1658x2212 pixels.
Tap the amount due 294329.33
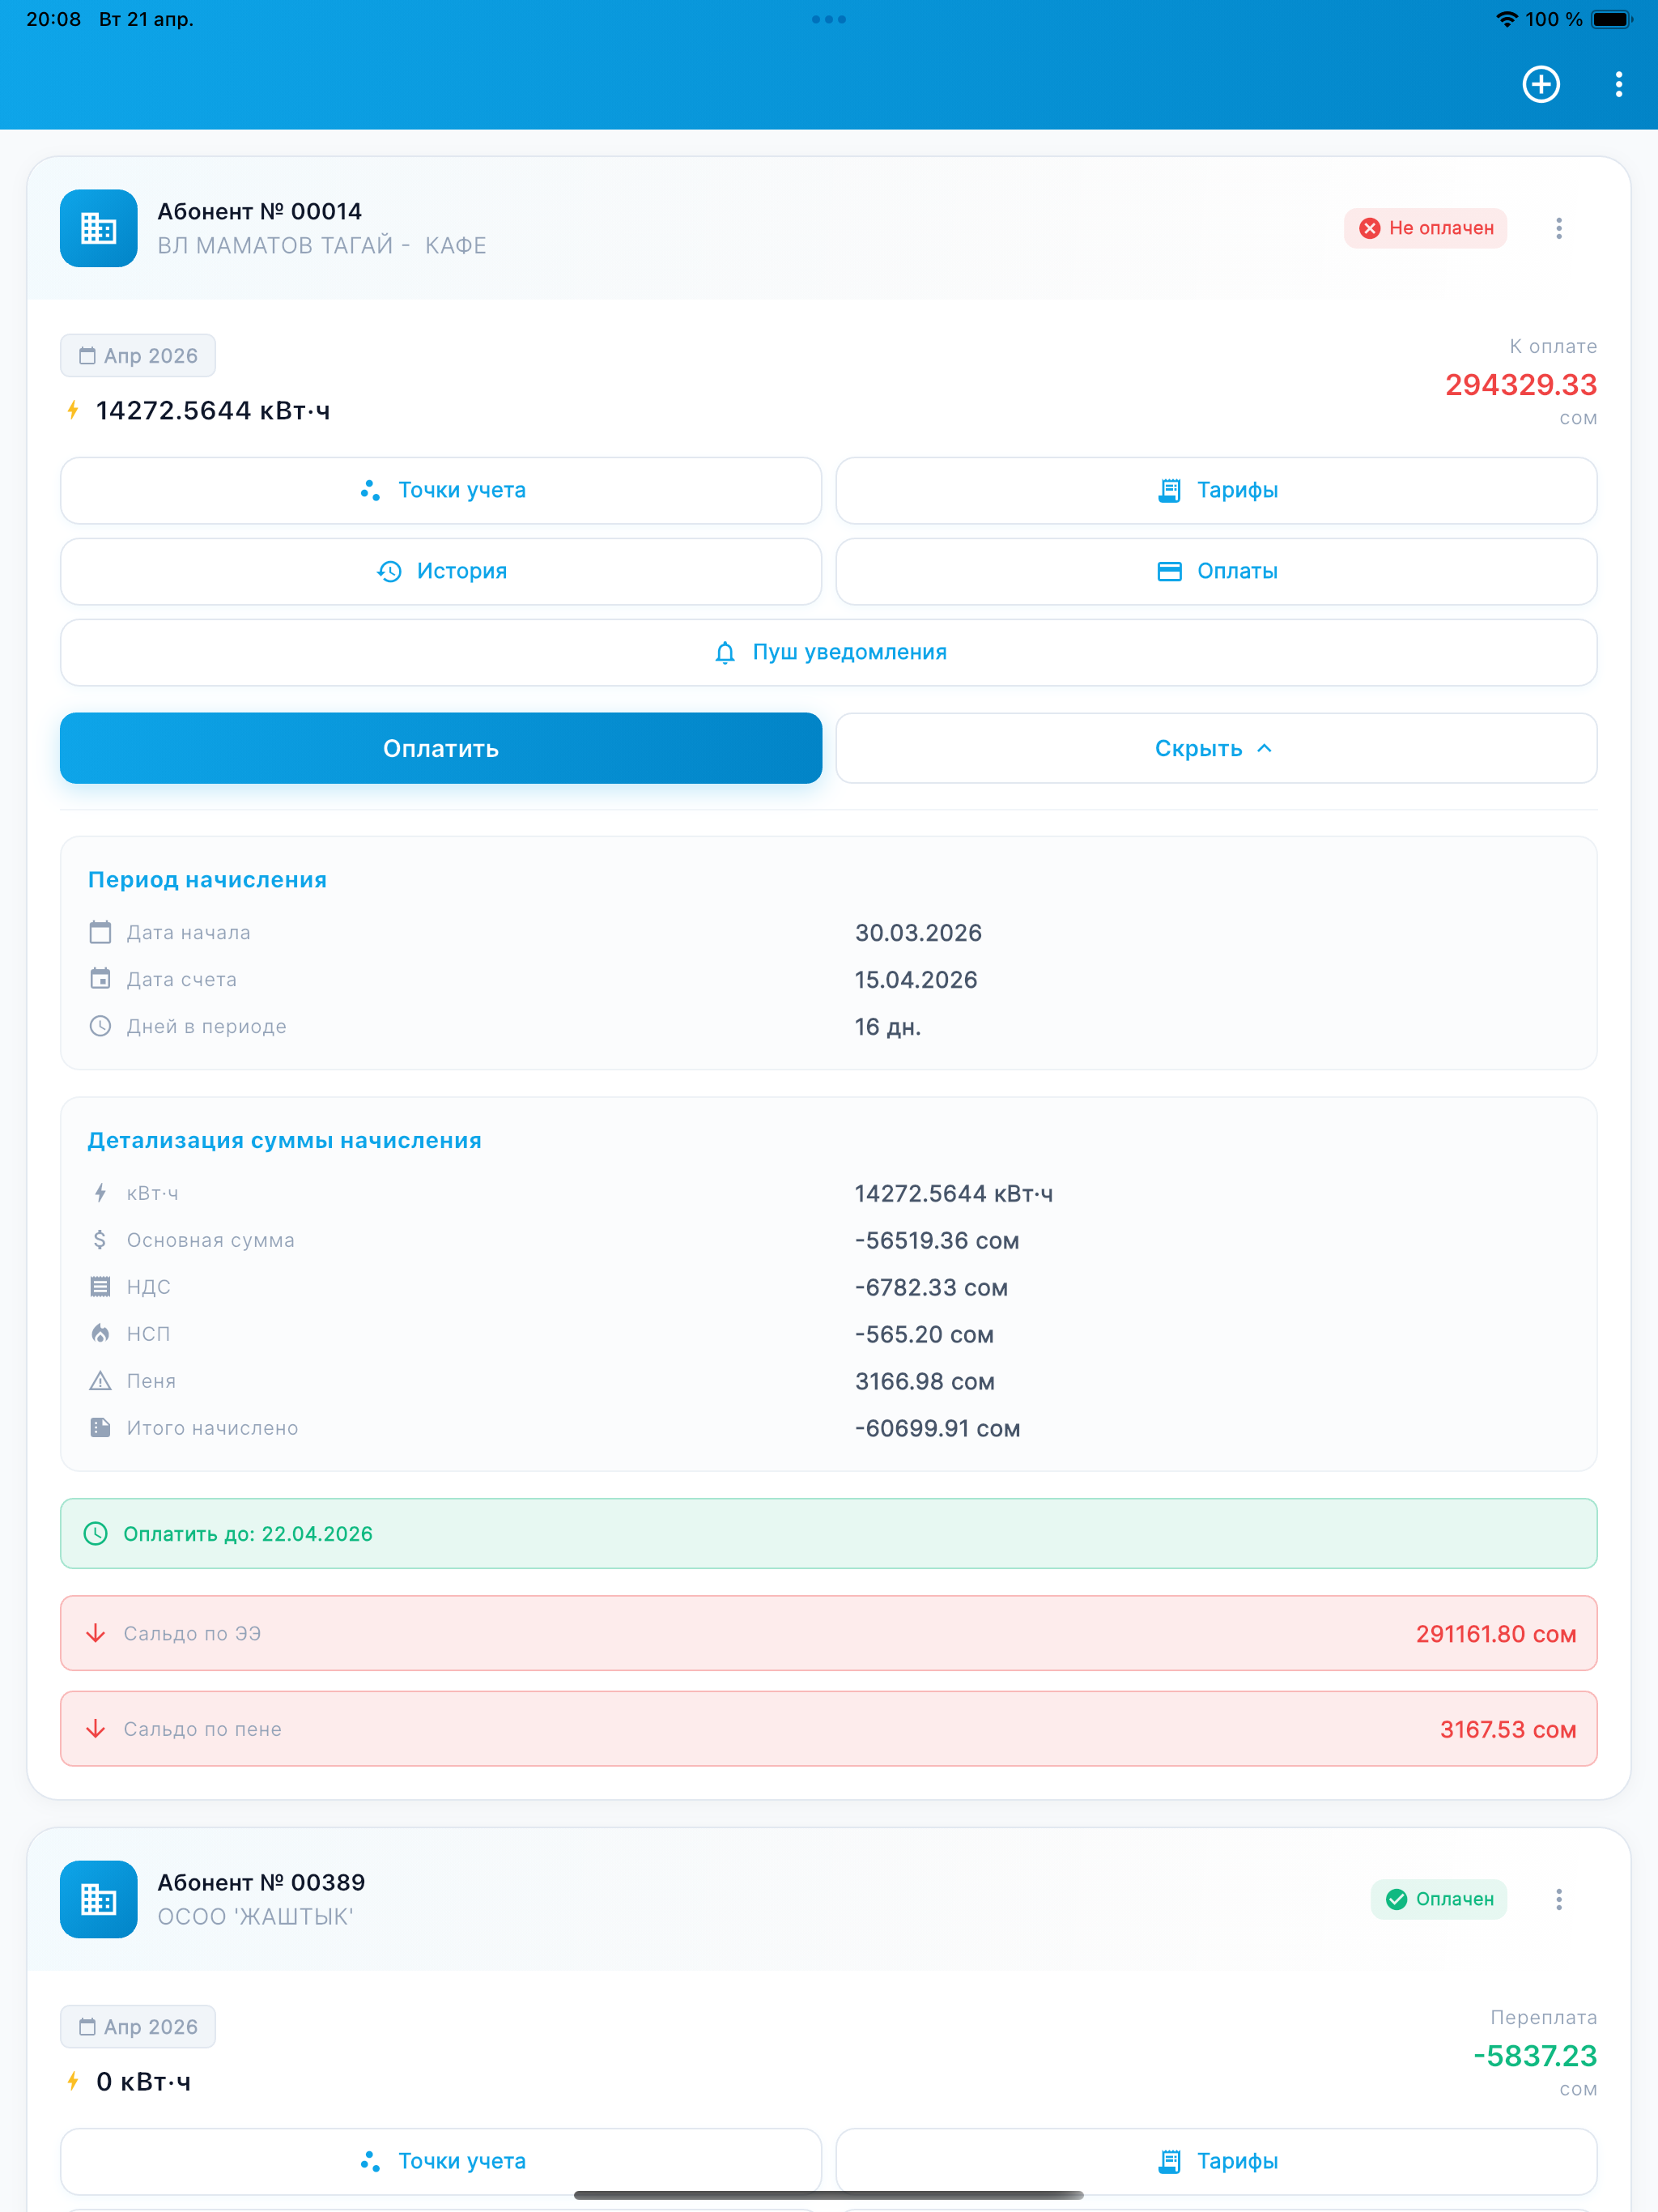(1520, 385)
